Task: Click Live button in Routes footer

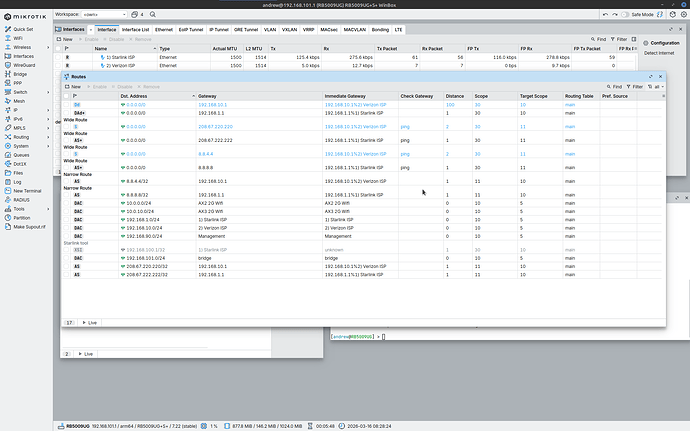Action: tap(89, 323)
